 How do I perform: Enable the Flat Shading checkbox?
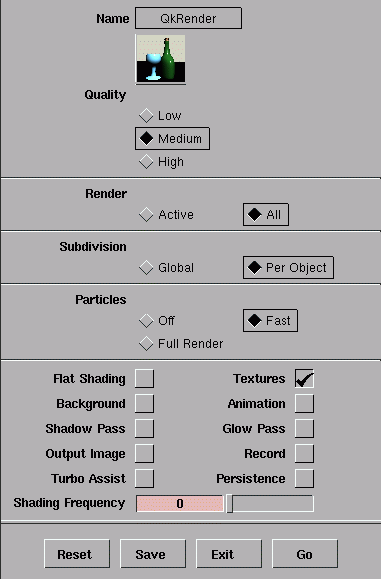click(x=144, y=378)
